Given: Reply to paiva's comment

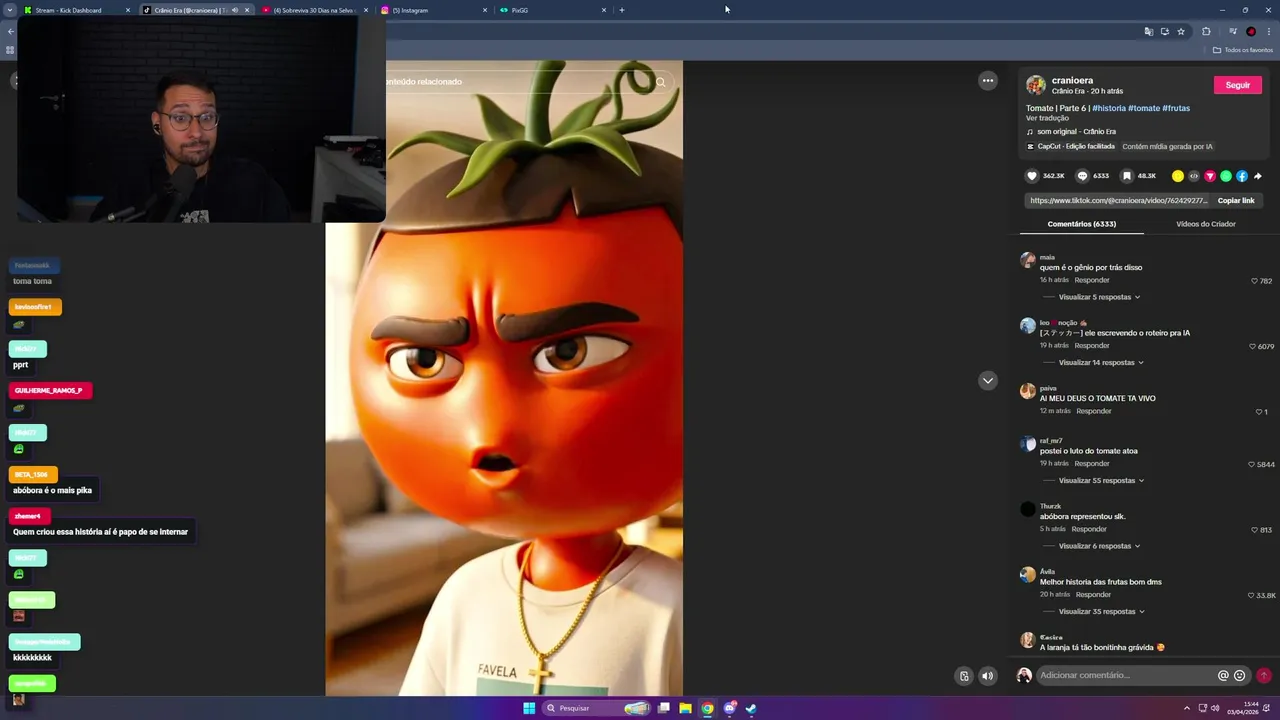Looking at the screenshot, I should click(1094, 411).
